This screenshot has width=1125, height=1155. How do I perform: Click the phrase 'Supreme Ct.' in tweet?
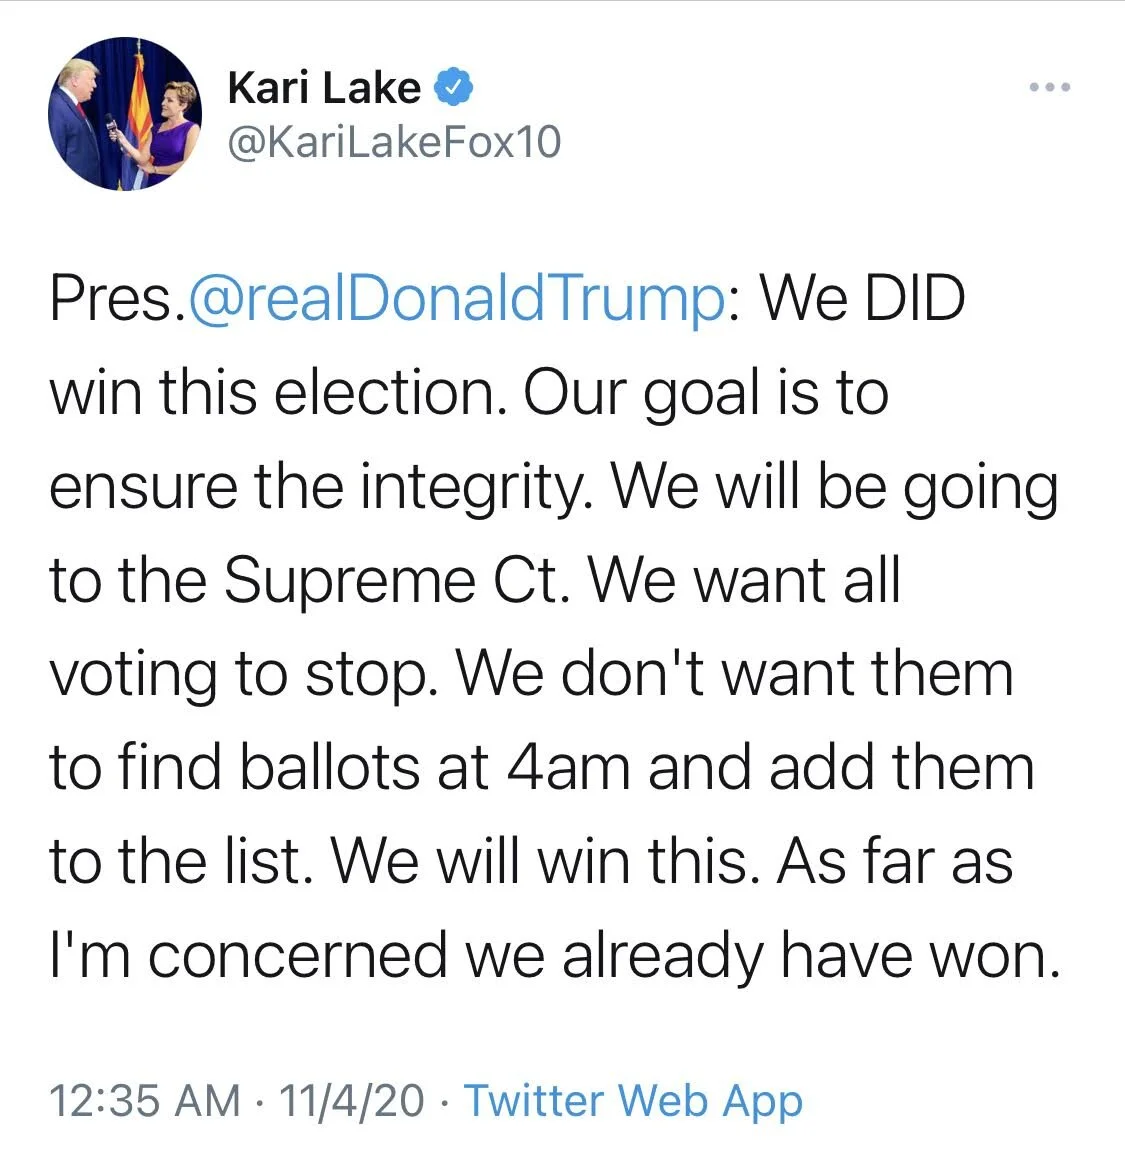(396, 580)
